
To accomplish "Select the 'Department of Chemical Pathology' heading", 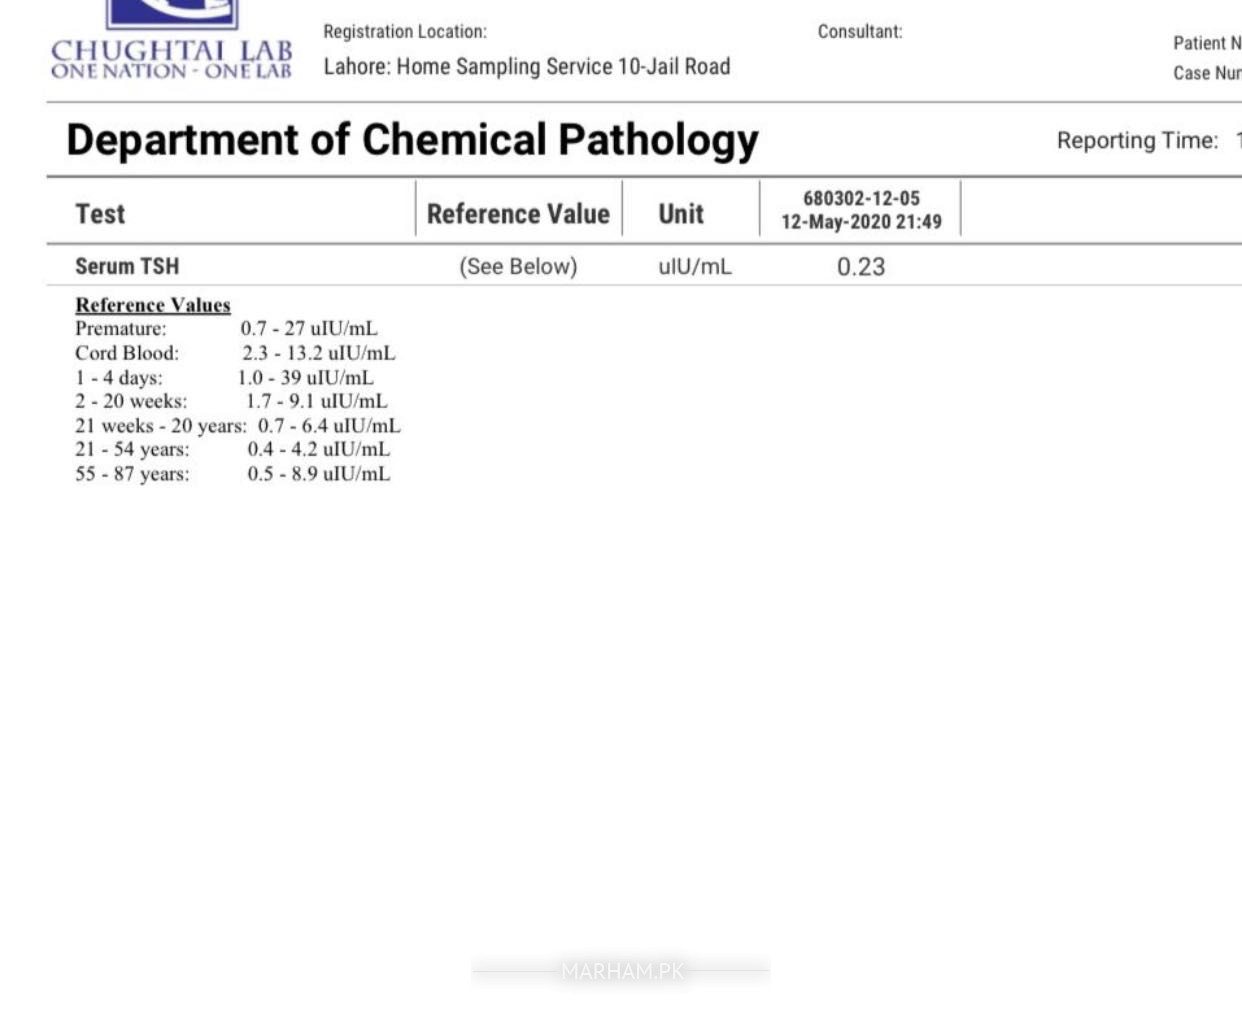I will click(412, 140).
